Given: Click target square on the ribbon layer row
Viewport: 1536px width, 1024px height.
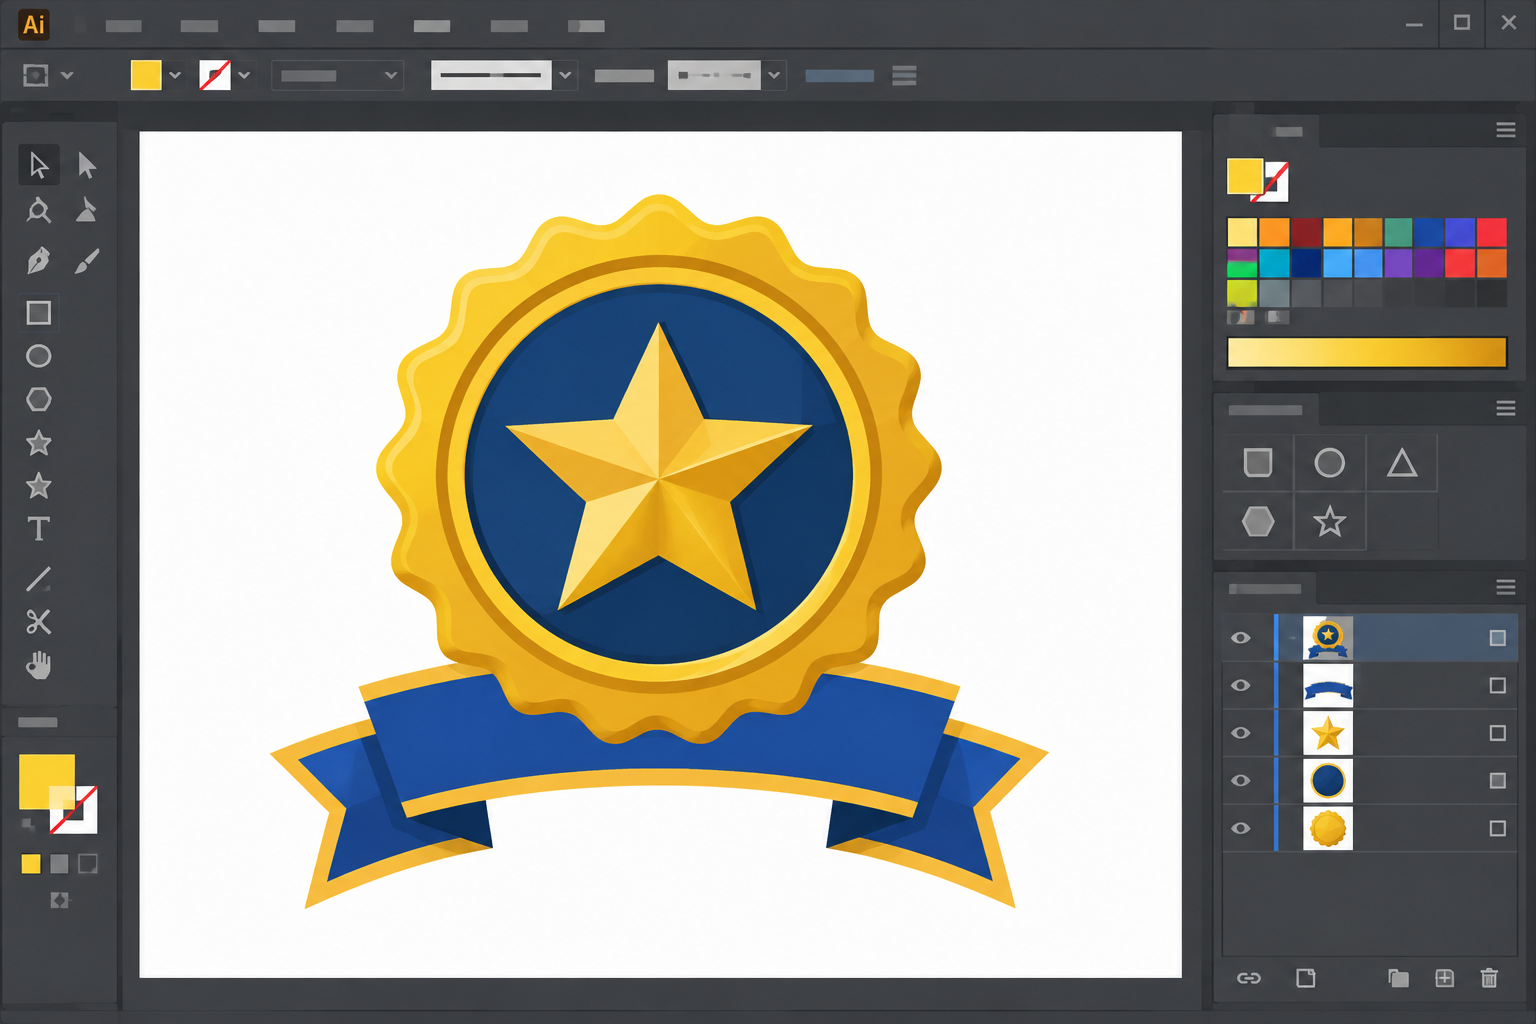Looking at the screenshot, I should [x=1497, y=685].
